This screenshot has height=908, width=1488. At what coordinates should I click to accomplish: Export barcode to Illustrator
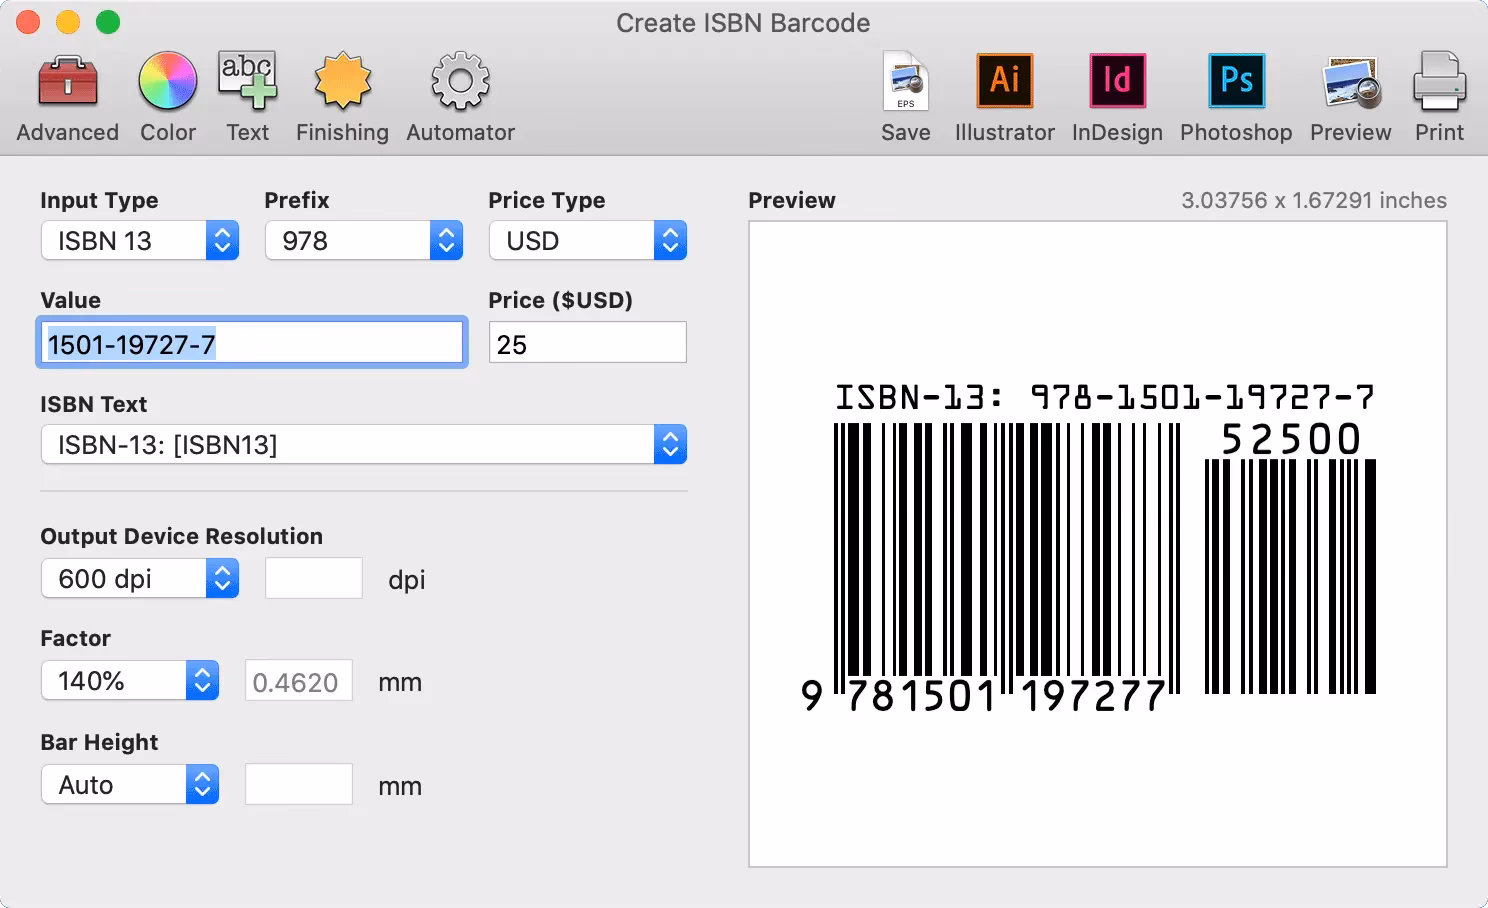[1003, 95]
